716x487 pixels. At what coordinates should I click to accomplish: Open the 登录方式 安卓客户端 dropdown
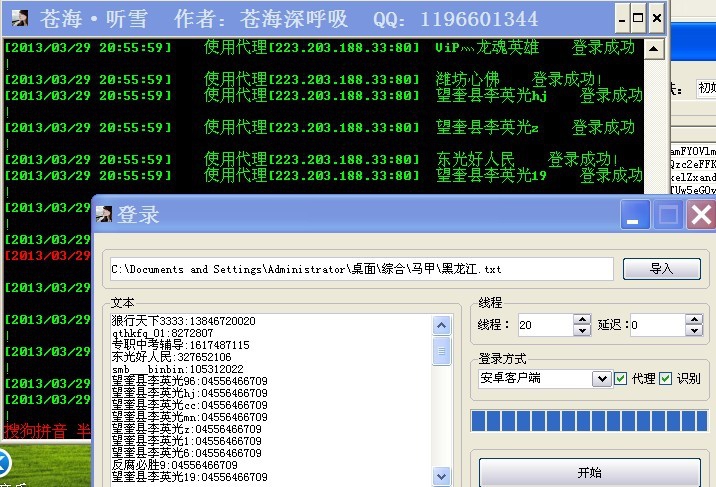pos(601,379)
